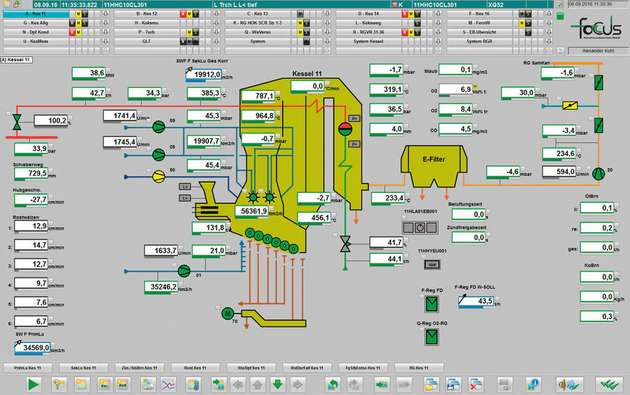Image resolution: width=630 pixels, height=395 pixels.
Task: Click the green motor M symbol near ash conveyor
Action: coord(228,313)
